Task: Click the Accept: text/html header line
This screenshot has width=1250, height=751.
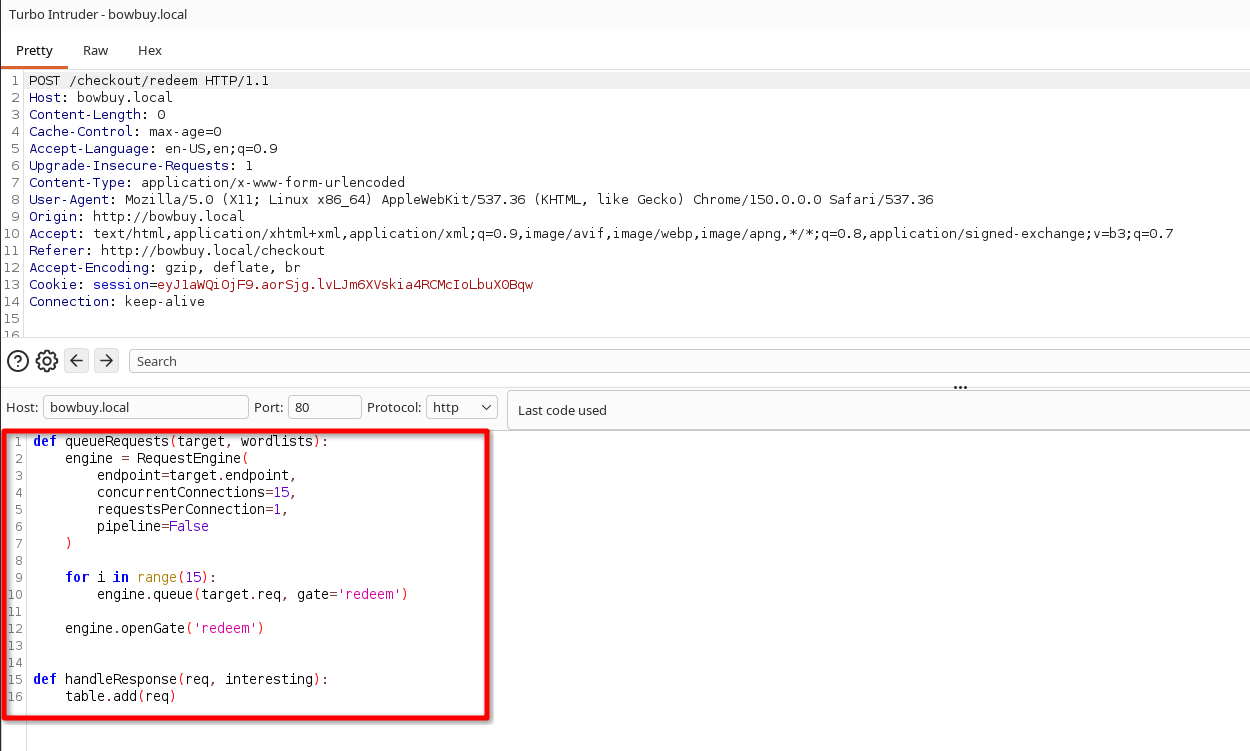Action: pyautogui.click(x=601, y=233)
